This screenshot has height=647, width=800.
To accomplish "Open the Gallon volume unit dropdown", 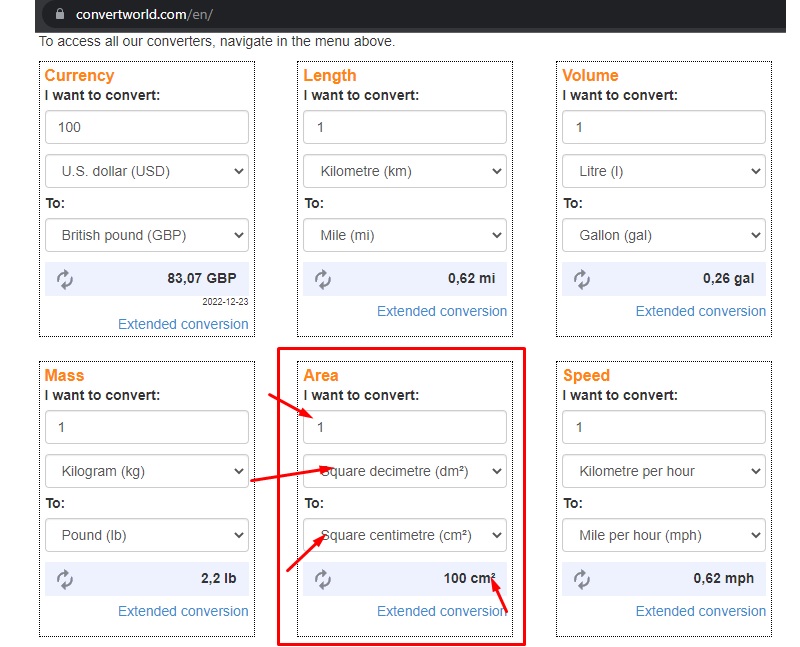I will pos(663,235).
